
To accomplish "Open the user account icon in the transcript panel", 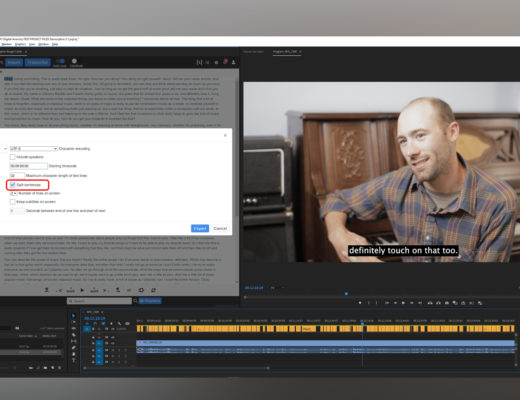I will [233, 62].
